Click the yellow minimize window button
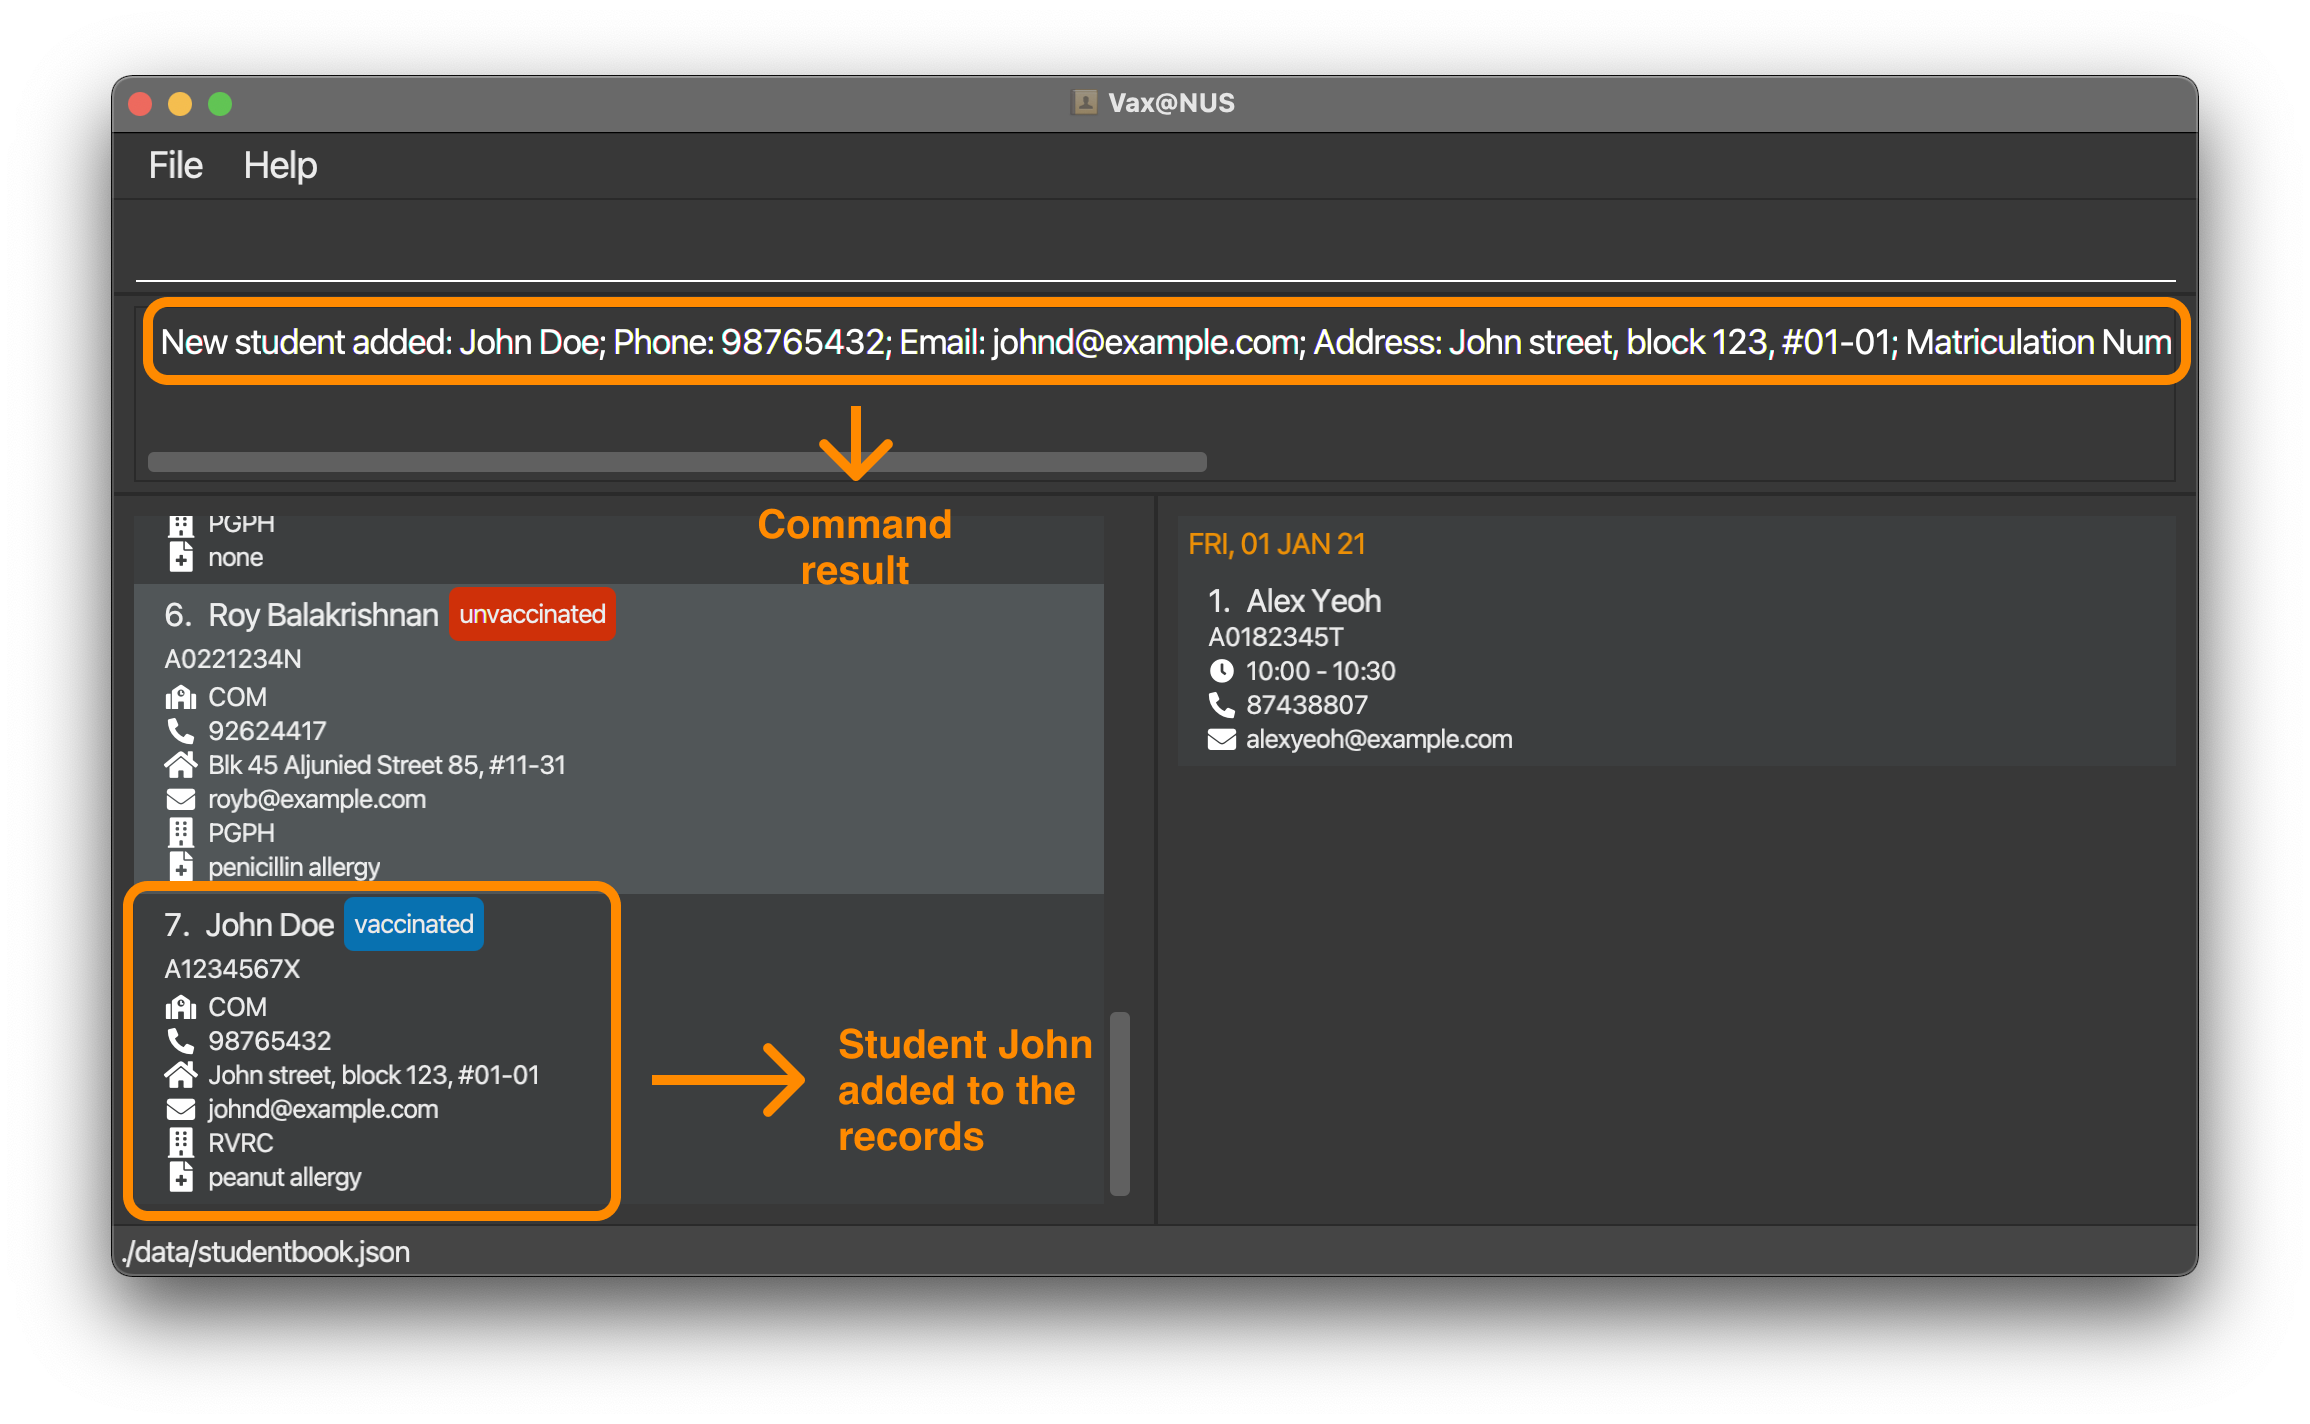 coord(180,104)
